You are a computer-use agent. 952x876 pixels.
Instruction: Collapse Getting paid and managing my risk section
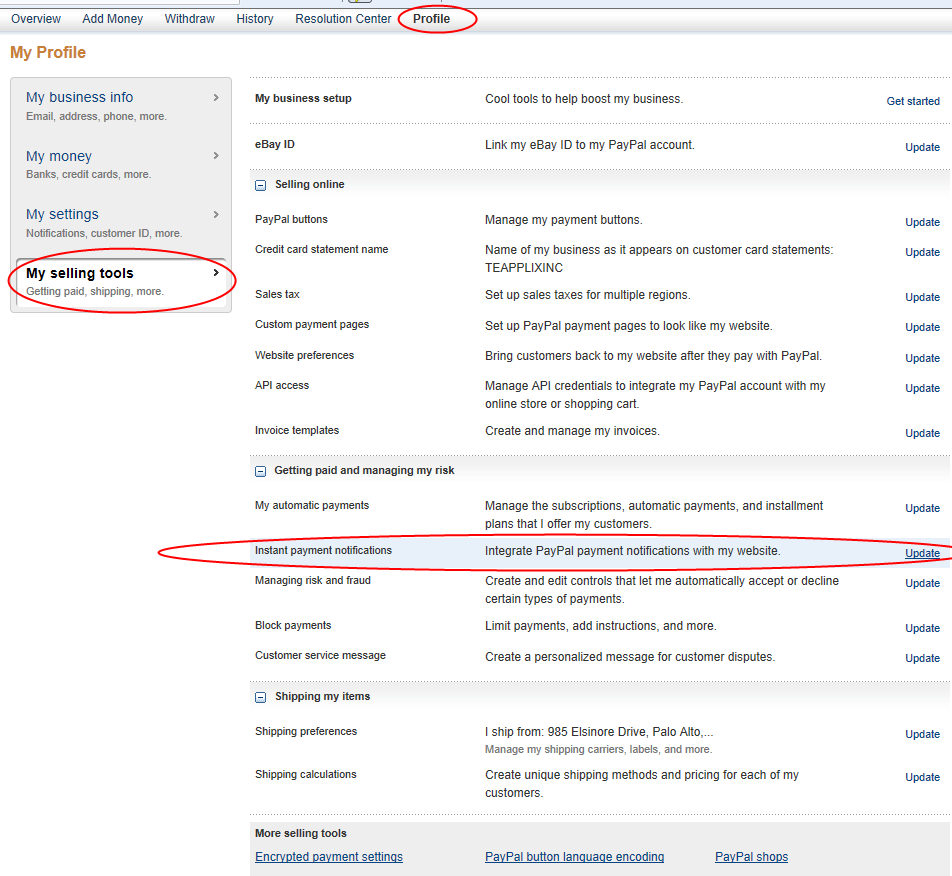pyautogui.click(x=260, y=471)
